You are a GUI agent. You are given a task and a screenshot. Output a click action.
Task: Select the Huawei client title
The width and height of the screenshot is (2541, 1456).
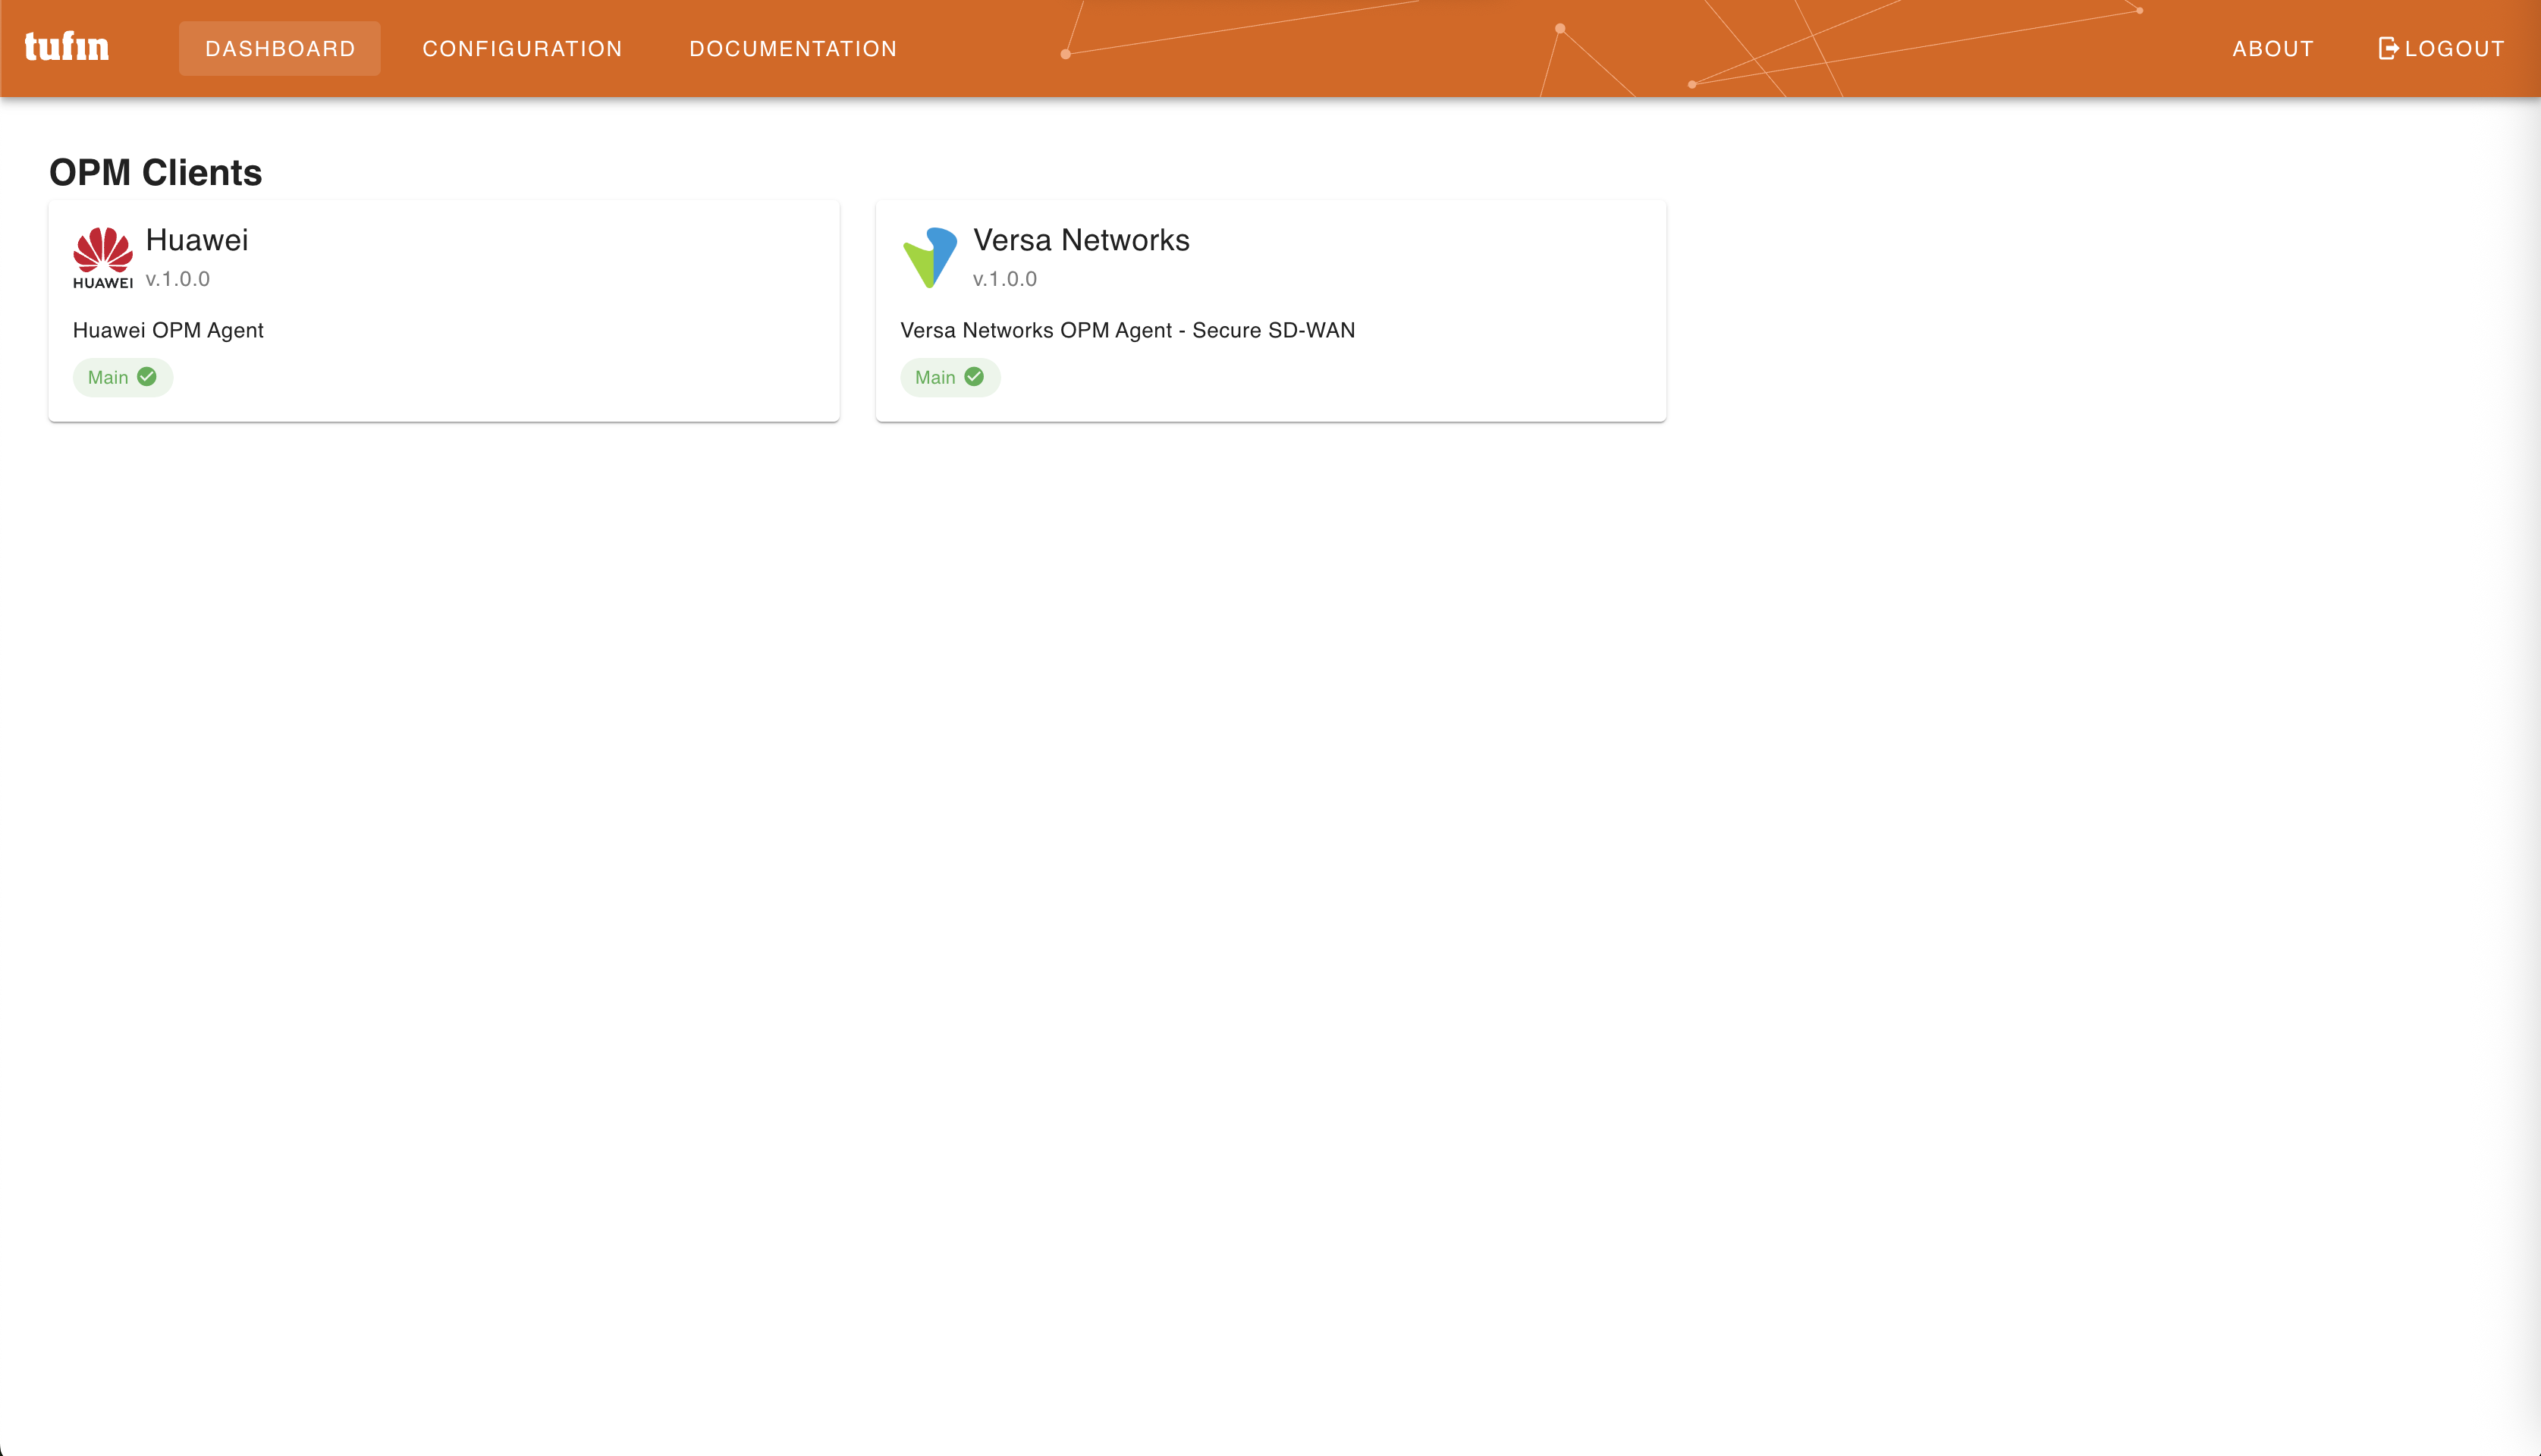(197, 240)
